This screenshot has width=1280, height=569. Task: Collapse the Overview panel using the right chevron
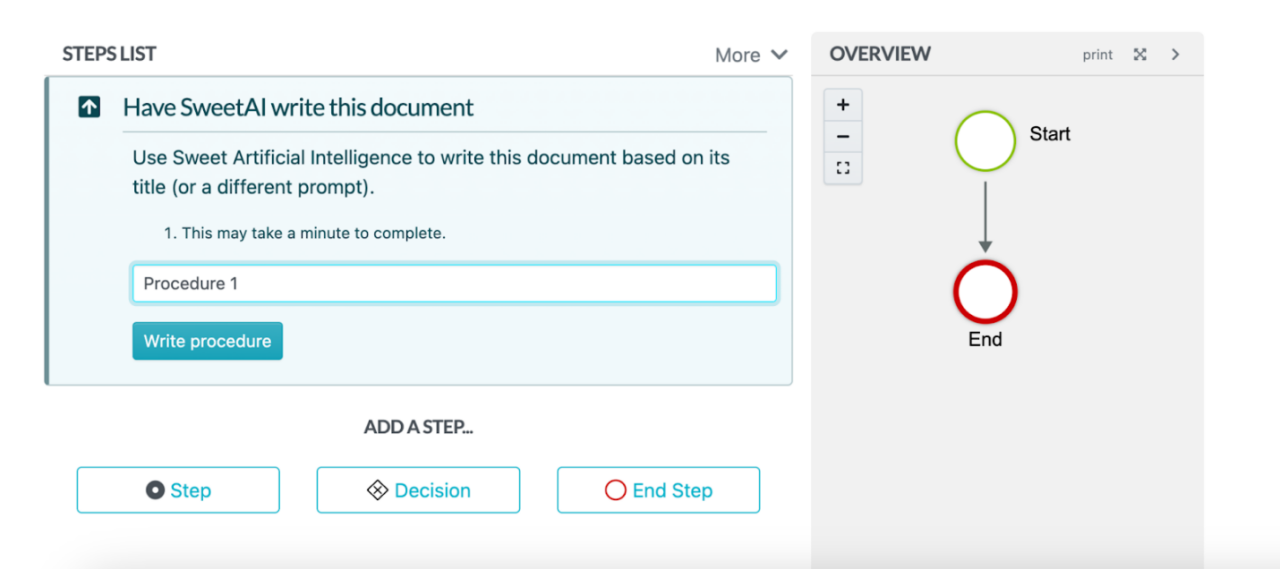1176,55
